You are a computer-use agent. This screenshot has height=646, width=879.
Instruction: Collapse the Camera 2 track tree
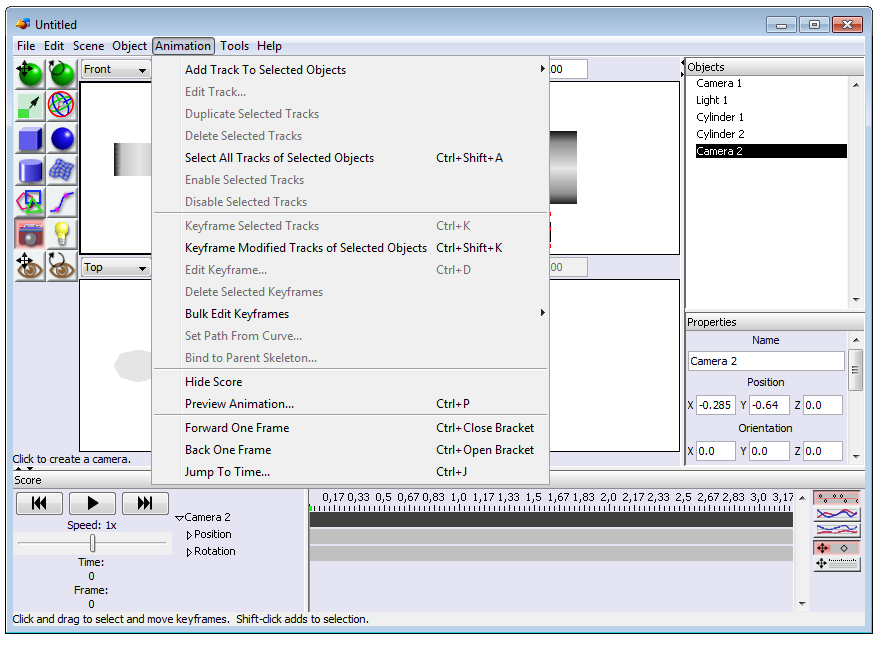[179, 518]
